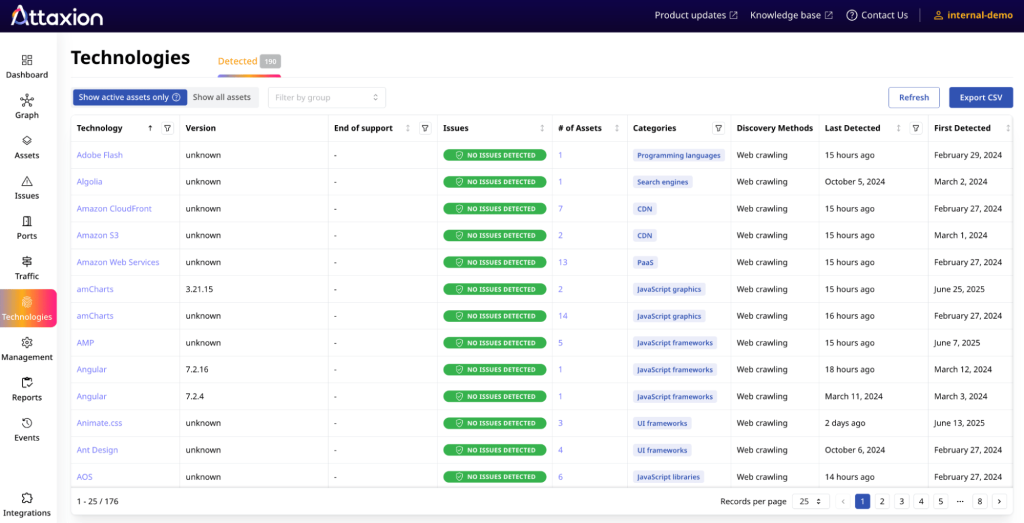Click the JavaScript libraries category tag
1024x523 pixels.
[x=668, y=477]
